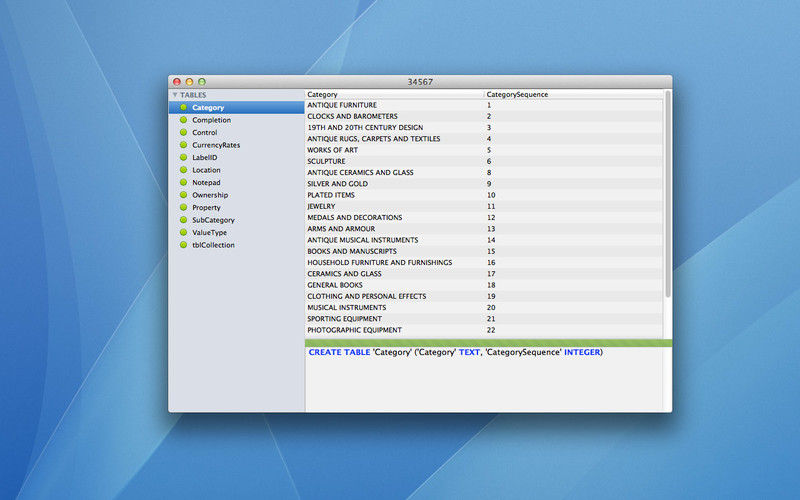
Task: Click the table's vertical scrollbar thumb
Action: pos(668,194)
